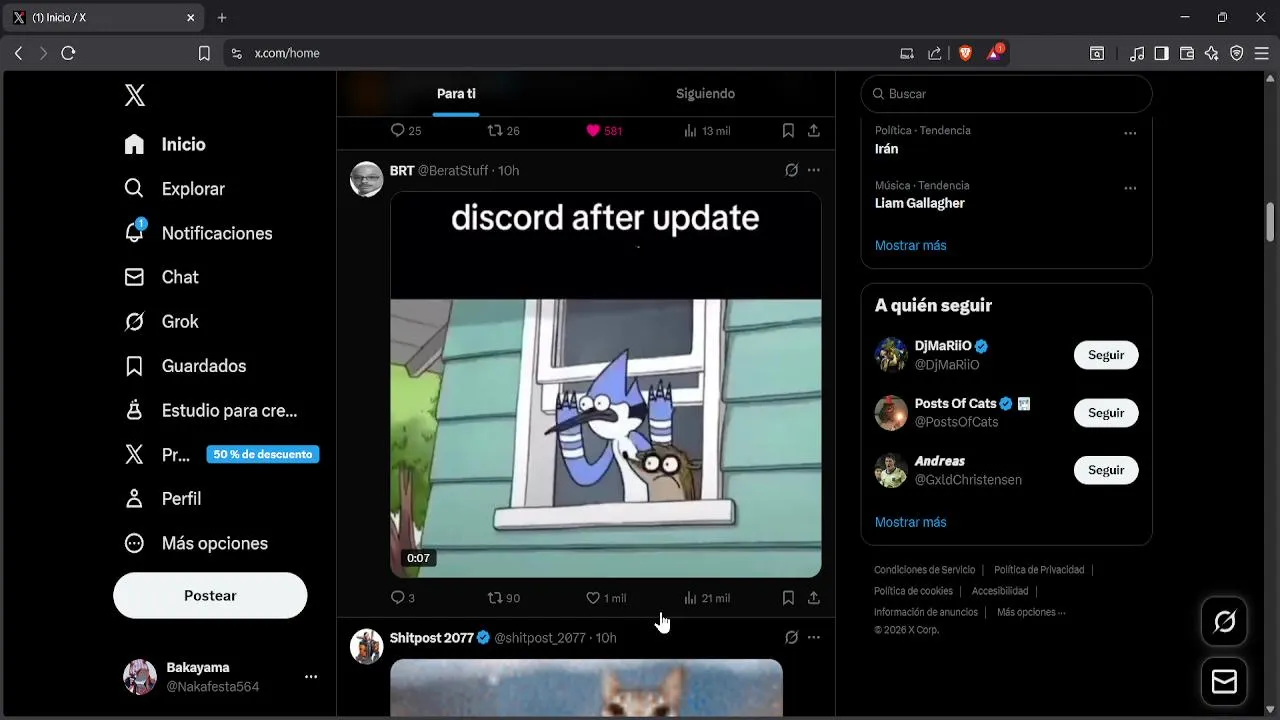Open Shitpost 2077 profile name

click(x=432, y=638)
